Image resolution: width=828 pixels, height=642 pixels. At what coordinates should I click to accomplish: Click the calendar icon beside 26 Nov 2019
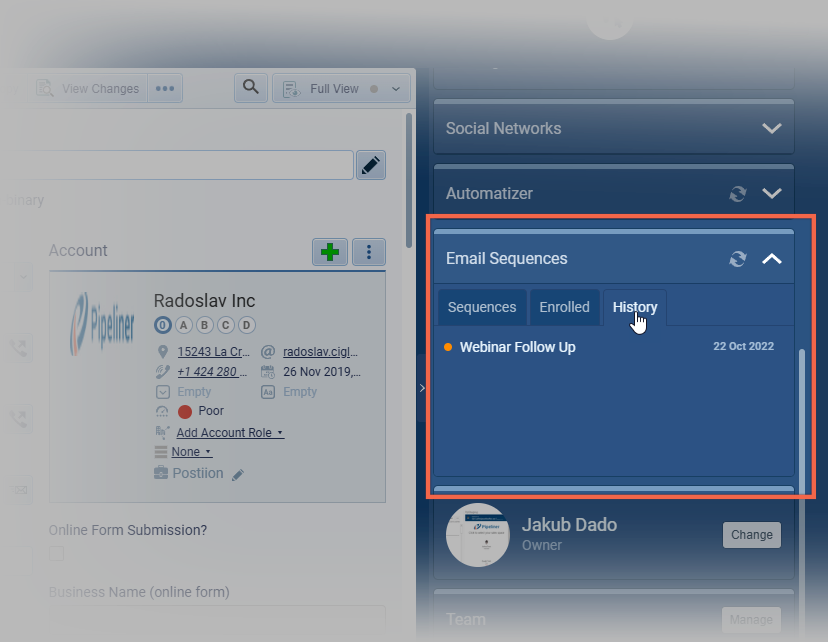[268, 372]
